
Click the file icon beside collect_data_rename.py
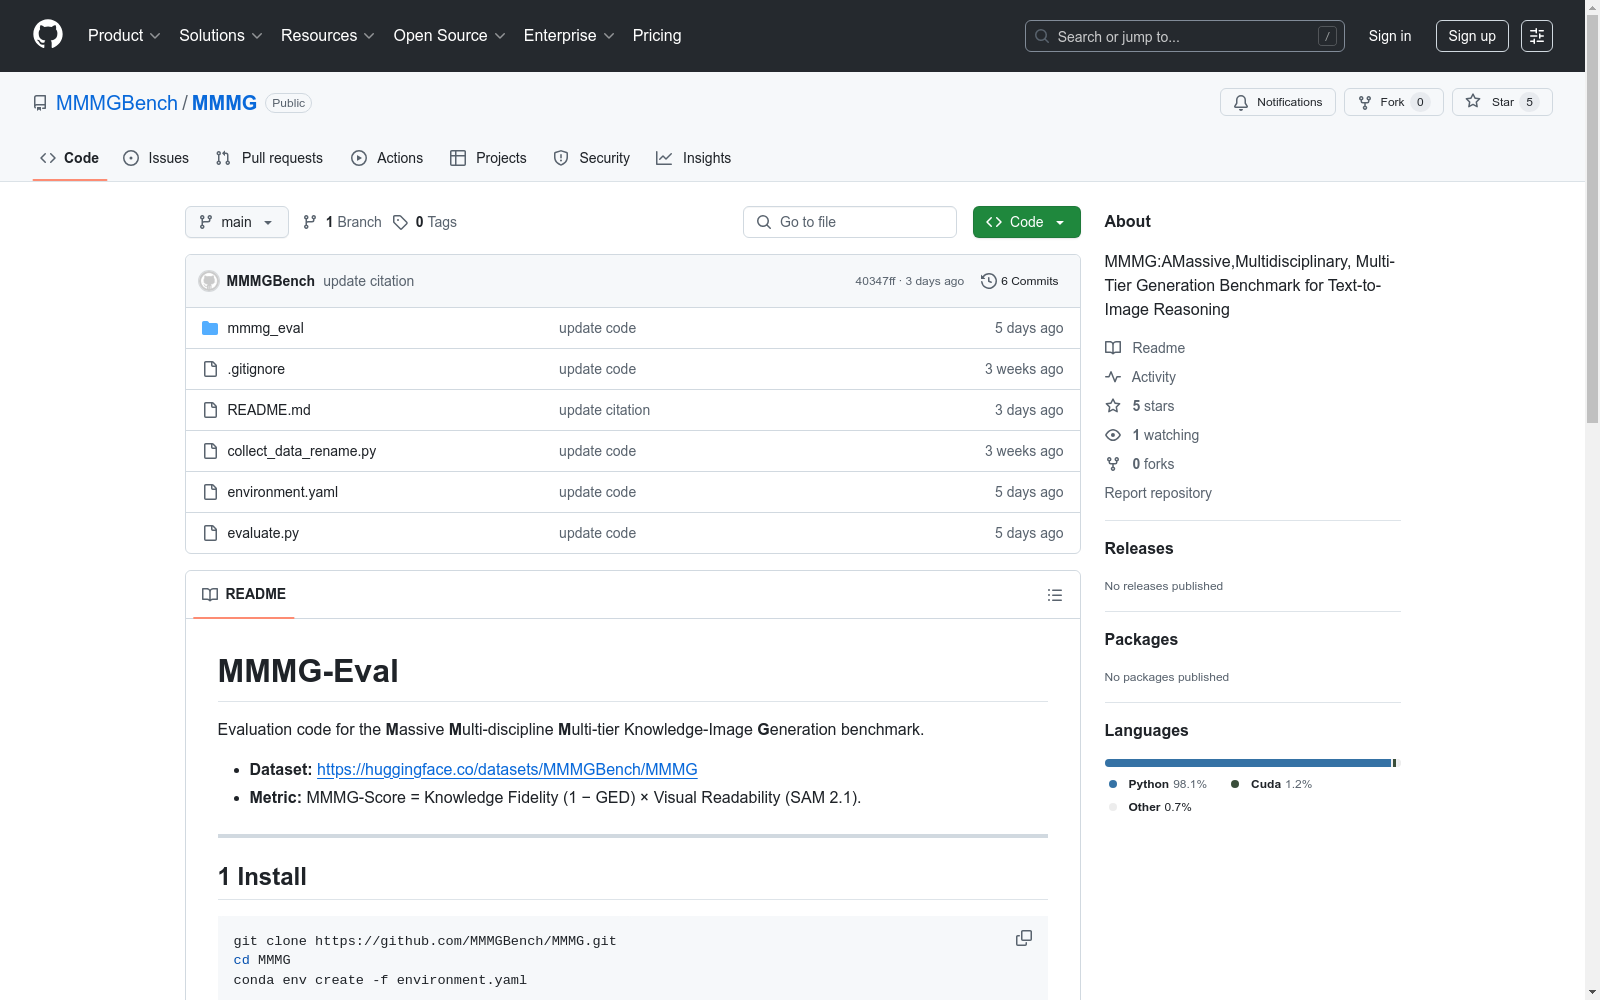[x=210, y=451]
